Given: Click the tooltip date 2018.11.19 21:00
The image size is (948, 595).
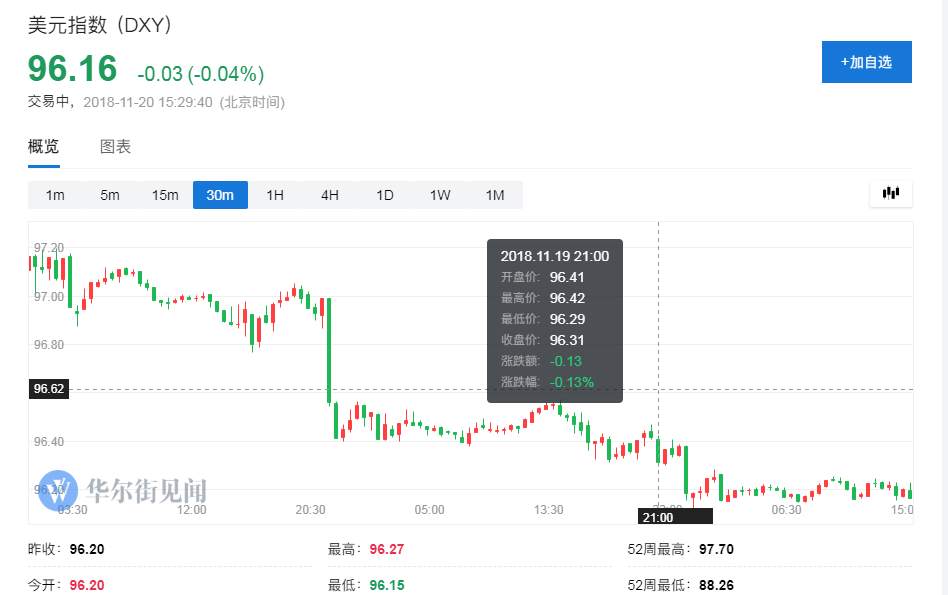Looking at the screenshot, I should (x=554, y=256).
